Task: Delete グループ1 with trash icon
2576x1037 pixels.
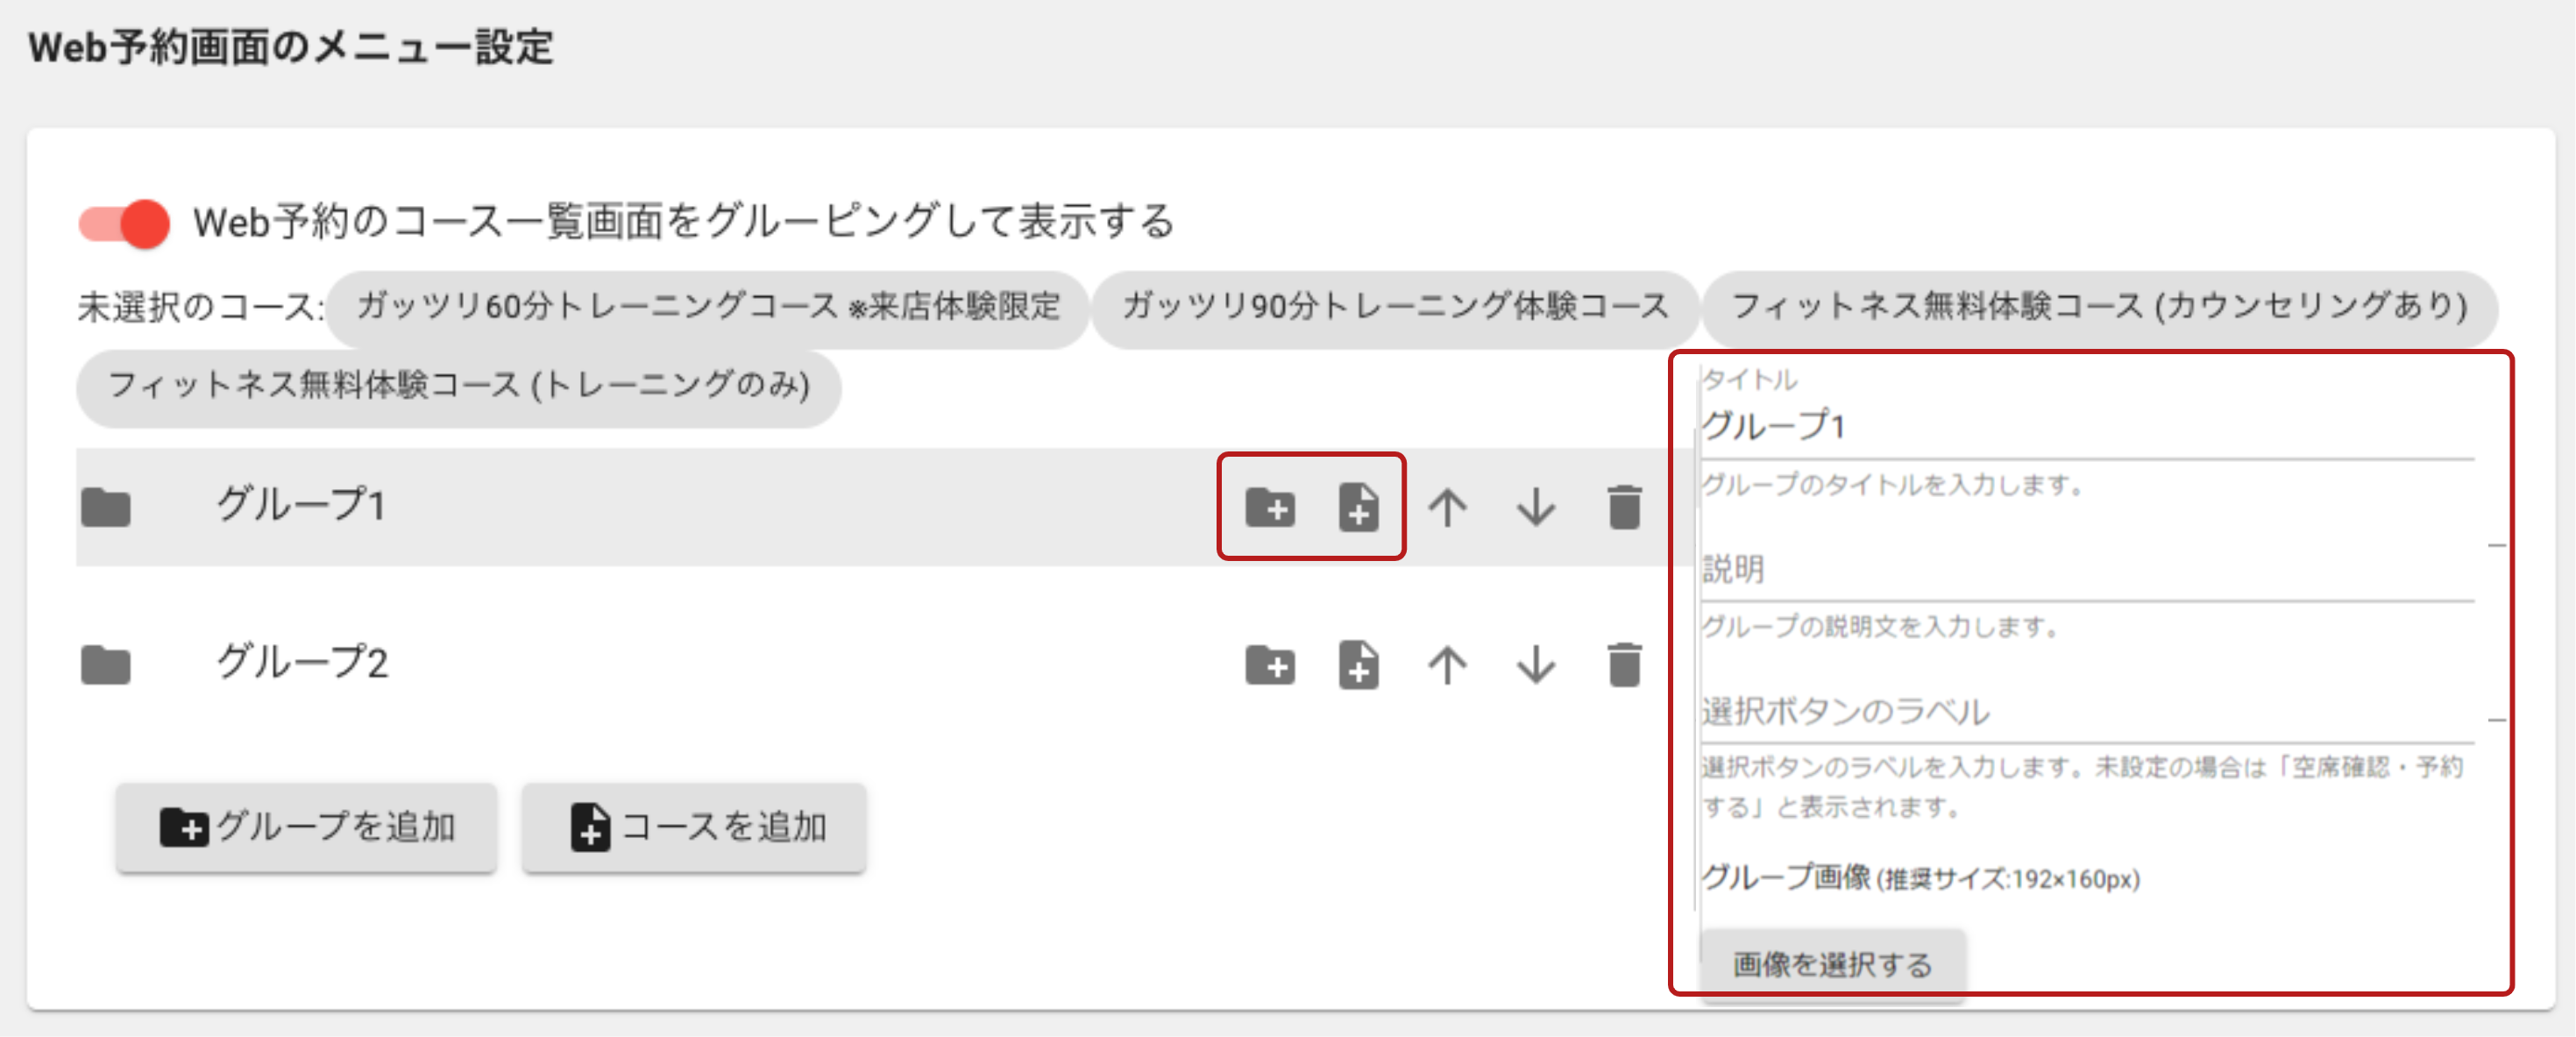Action: pyautogui.click(x=1624, y=507)
